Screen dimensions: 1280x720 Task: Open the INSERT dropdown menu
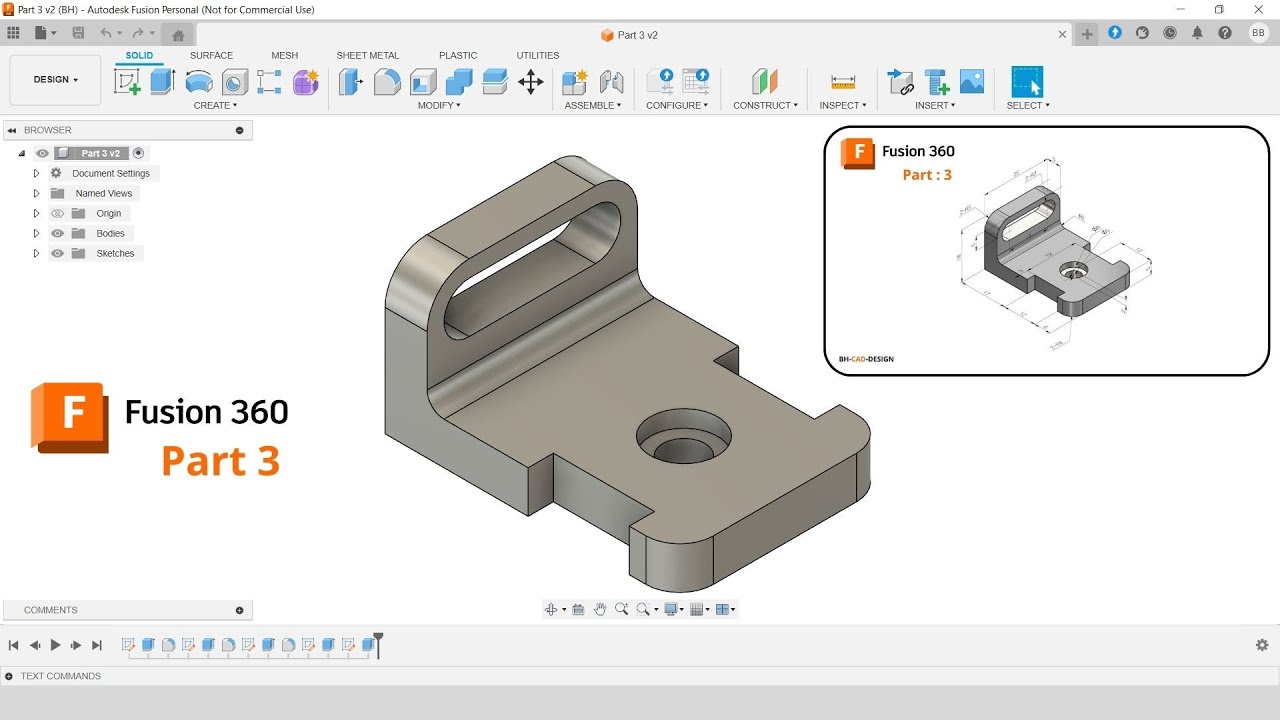[935, 105]
